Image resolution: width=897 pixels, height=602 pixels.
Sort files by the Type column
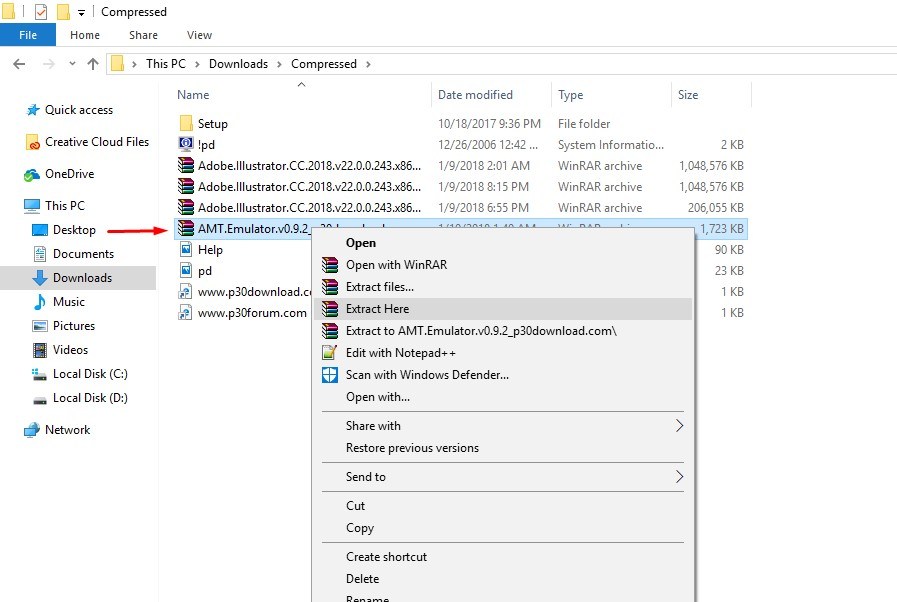(570, 95)
